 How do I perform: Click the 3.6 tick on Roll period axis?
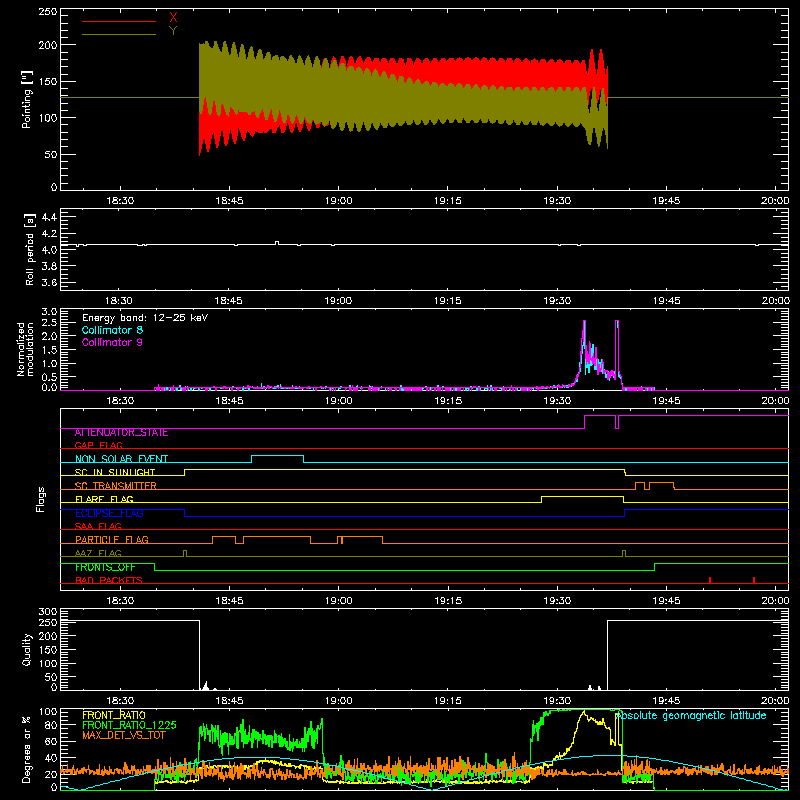[49, 282]
